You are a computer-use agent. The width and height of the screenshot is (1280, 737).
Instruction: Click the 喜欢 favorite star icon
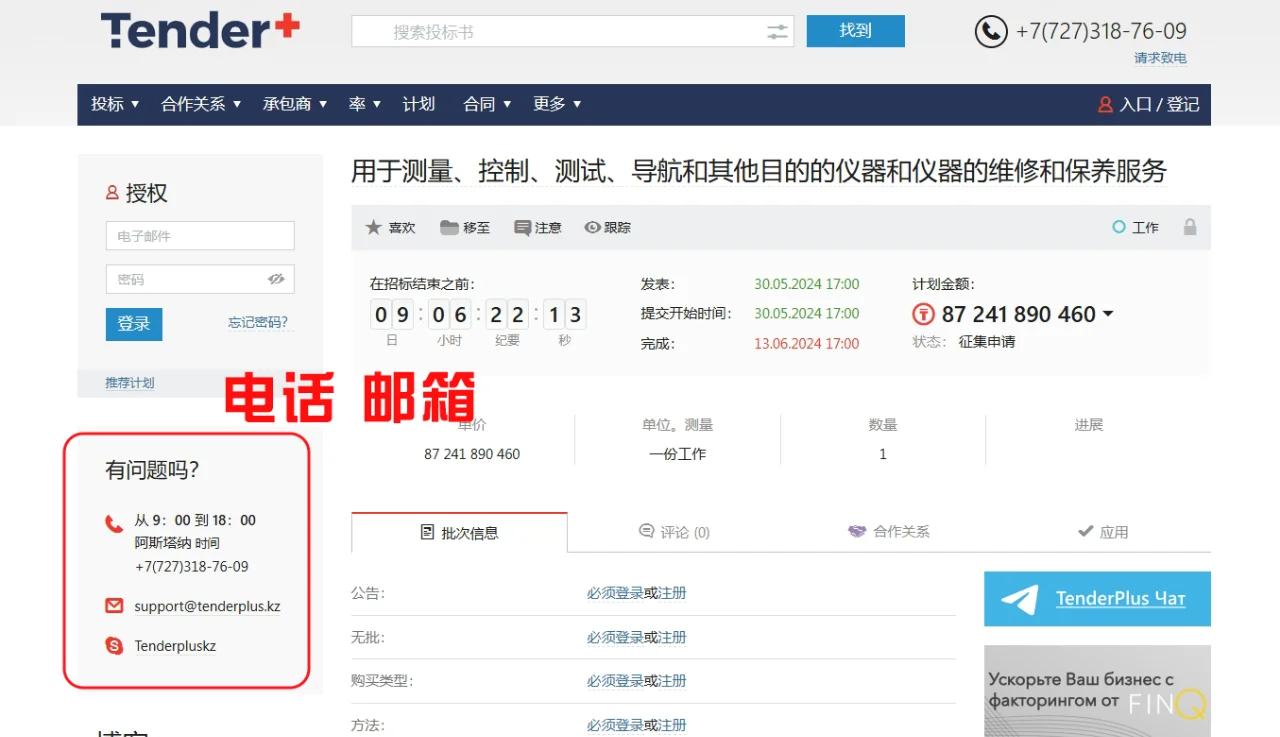tap(373, 227)
